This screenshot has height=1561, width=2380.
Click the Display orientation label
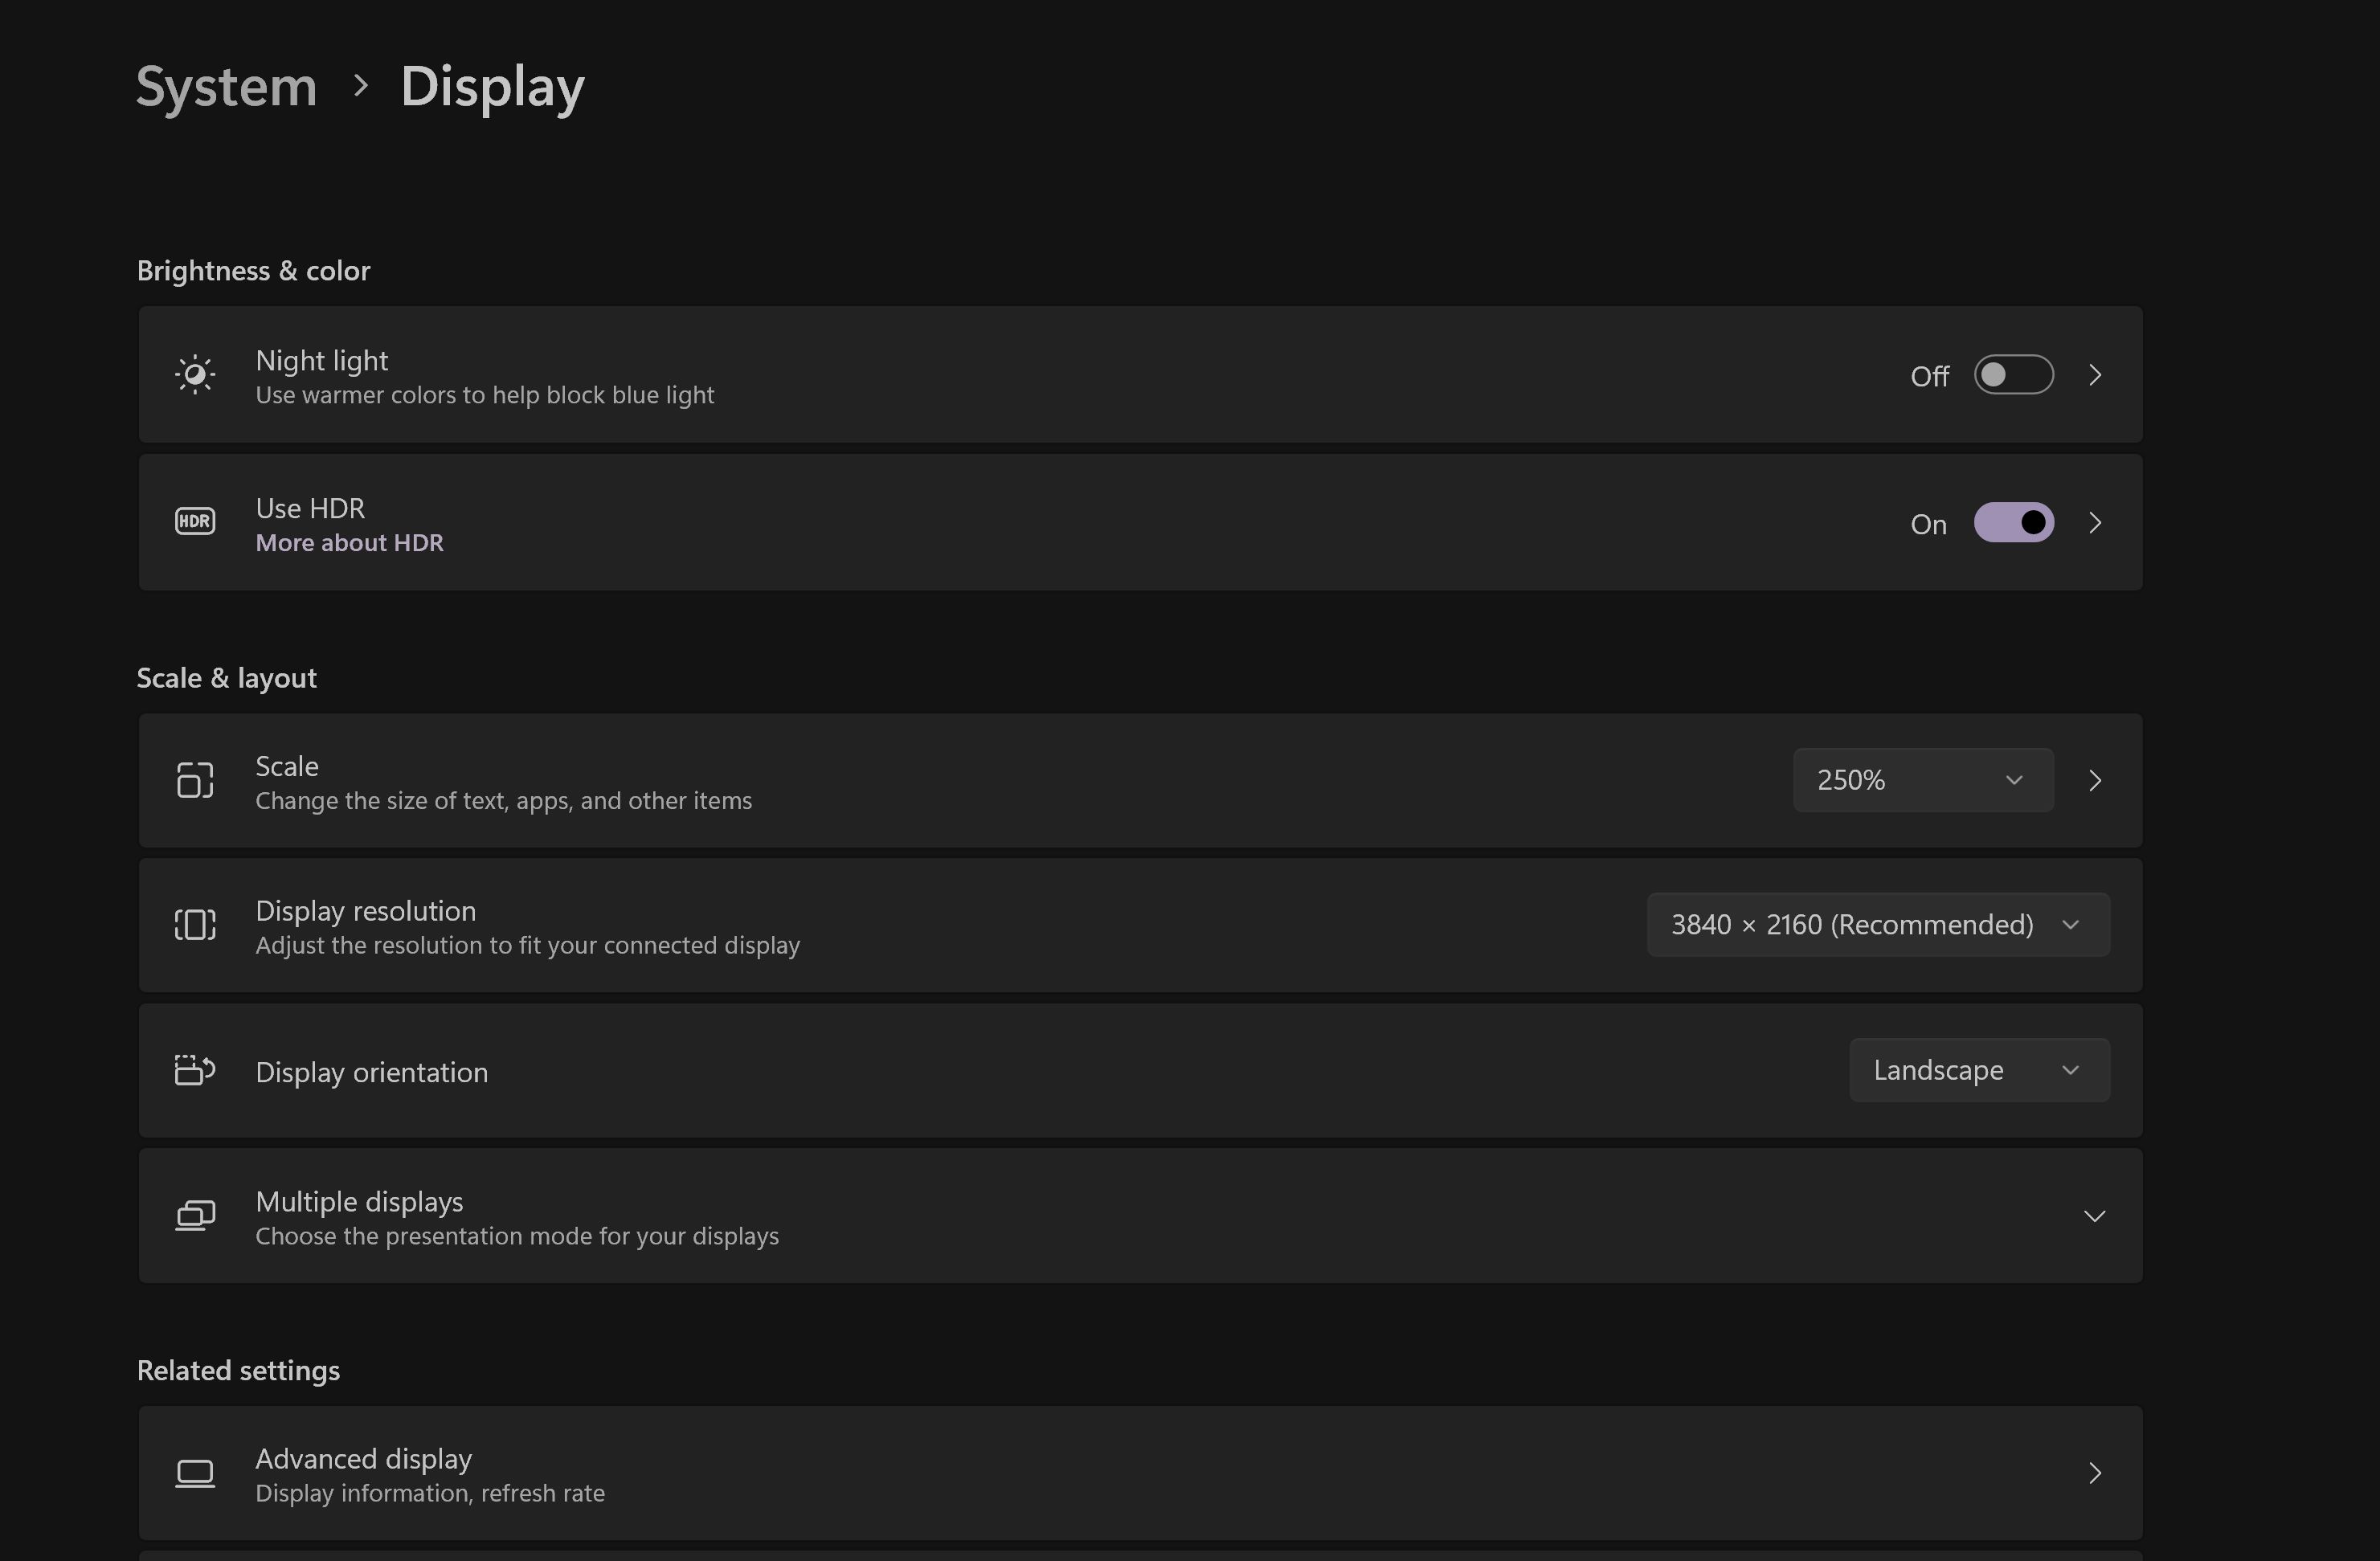coord(372,1072)
